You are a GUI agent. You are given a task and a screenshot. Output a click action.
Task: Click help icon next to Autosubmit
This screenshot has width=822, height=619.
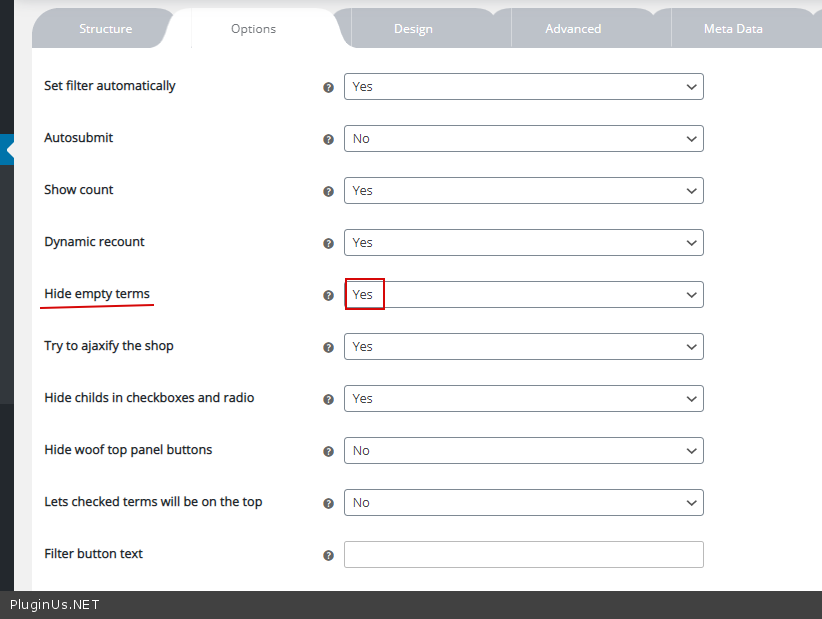[328, 139]
